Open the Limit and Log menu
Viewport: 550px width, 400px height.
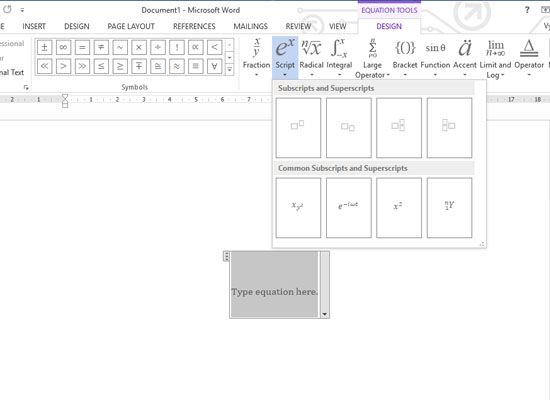click(x=495, y=59)
